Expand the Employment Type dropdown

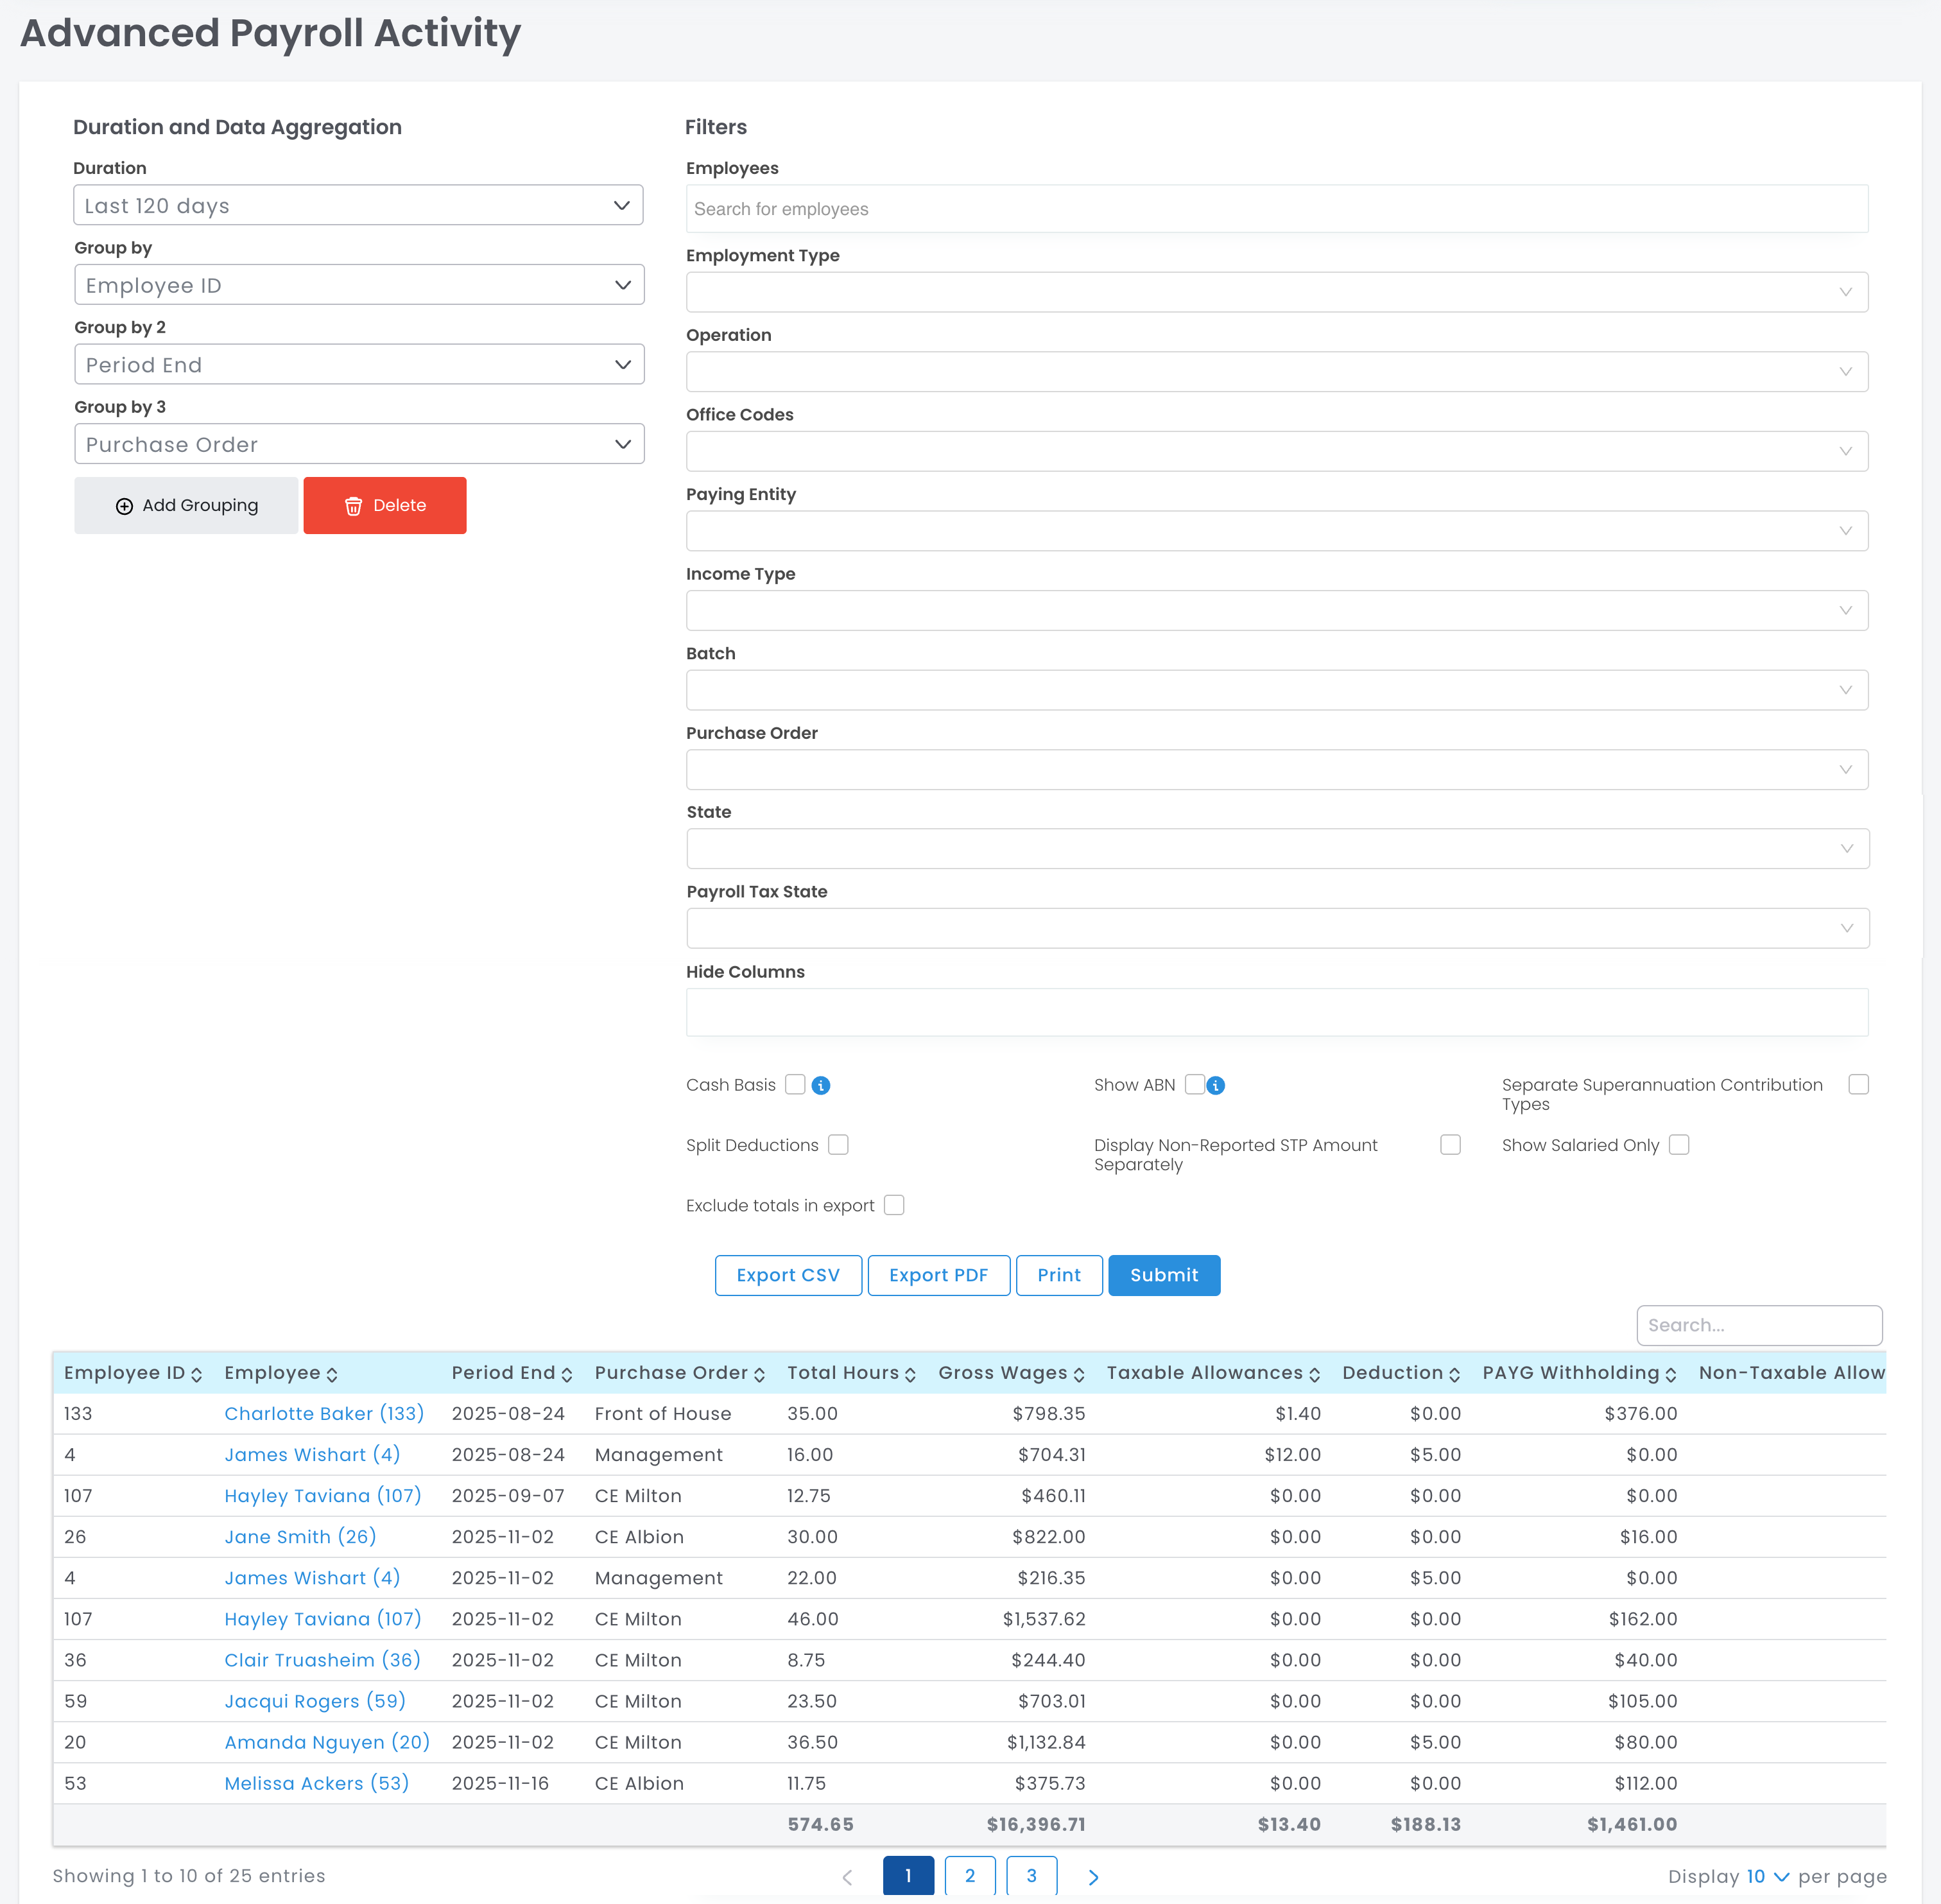tap(1276, 292)
